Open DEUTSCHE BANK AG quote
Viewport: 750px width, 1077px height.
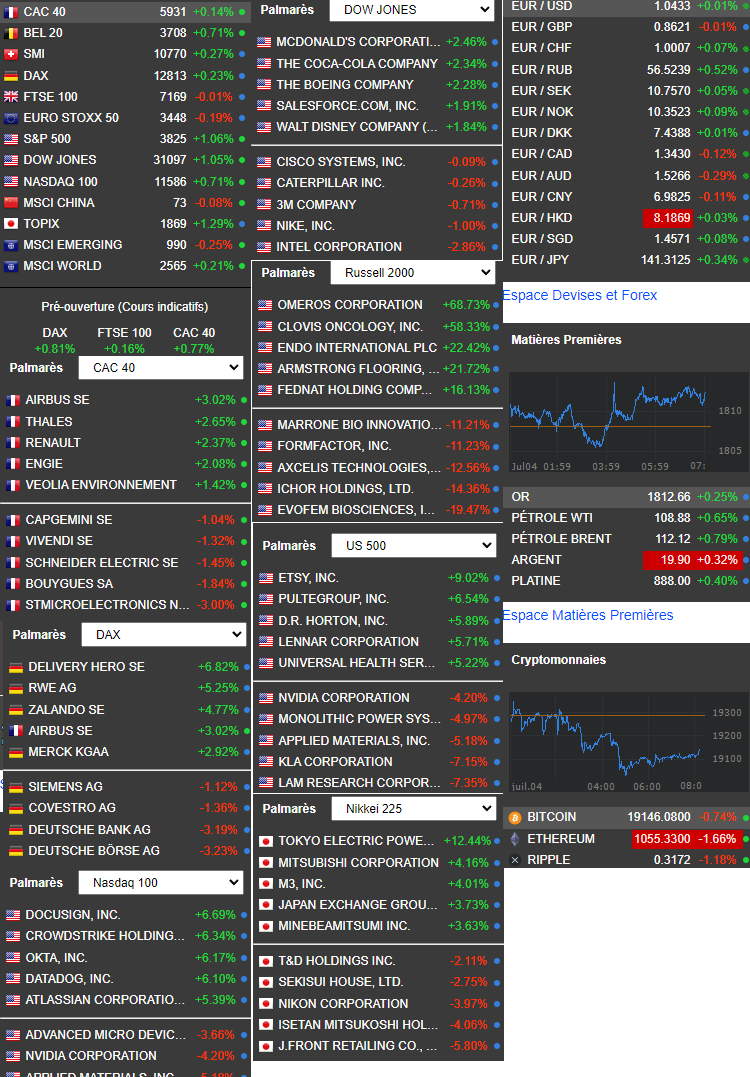[x=89, y=830]
